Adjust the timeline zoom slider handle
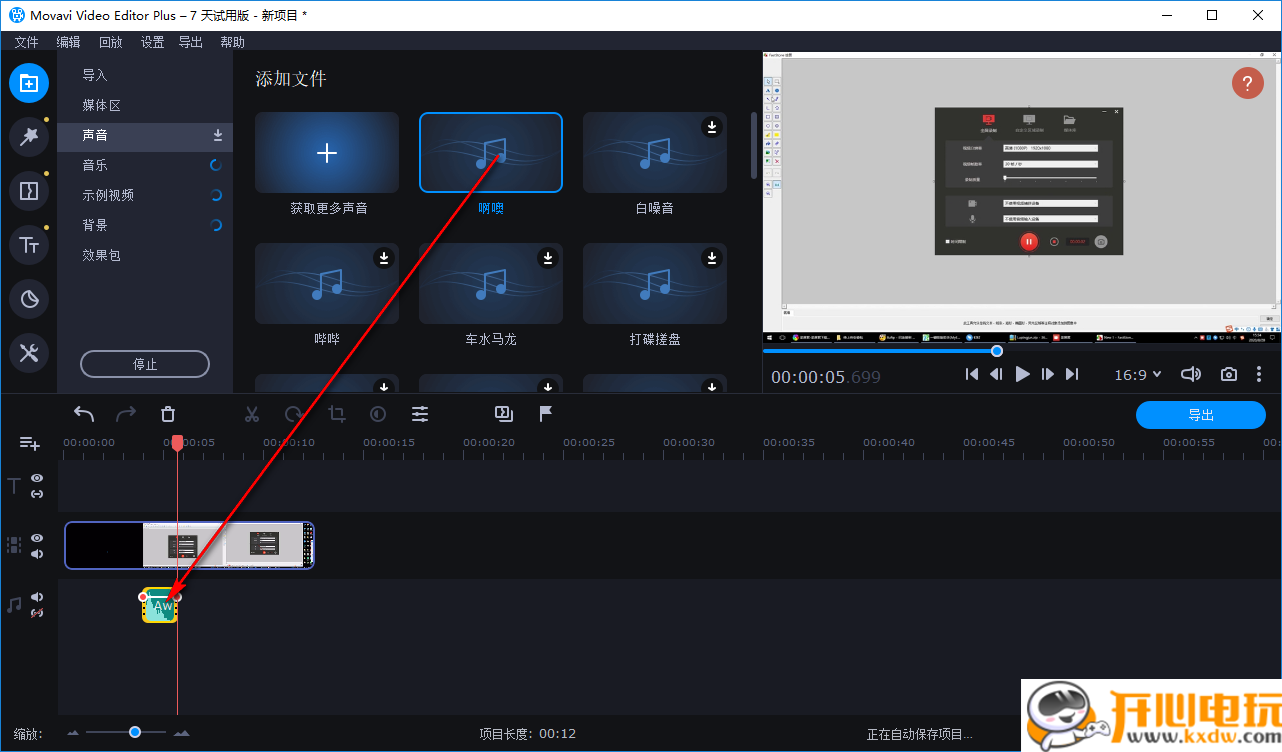Screen dimensions: 1282x752 click(x=135, y=732)
